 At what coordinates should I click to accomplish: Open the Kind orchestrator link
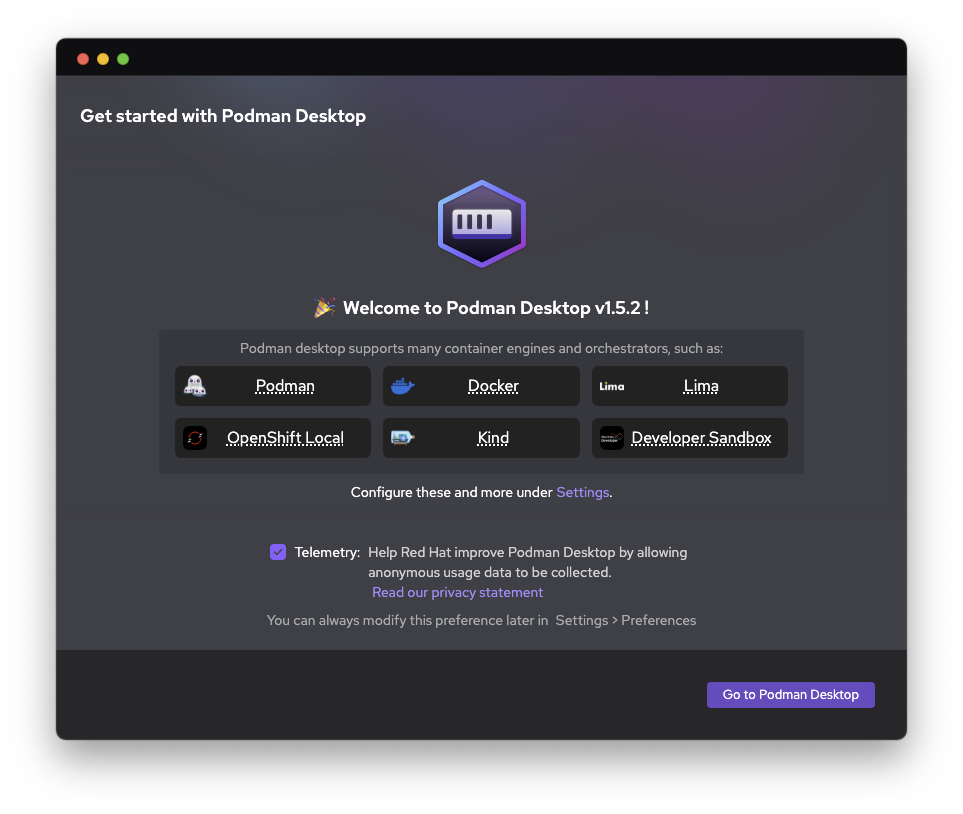tap(493, 438)
